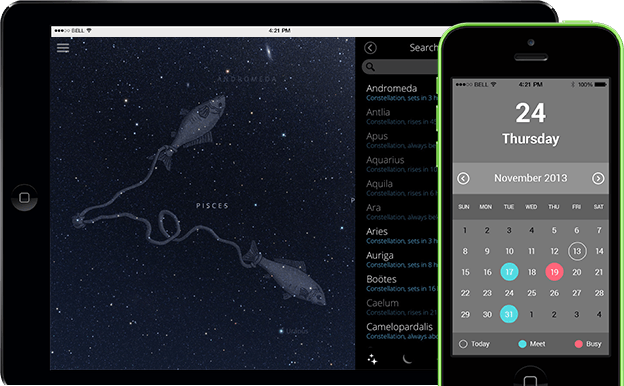The image size is (624, 386).
Task: Select the cyan-highlighted date 17
Action: tap(509, 272)
